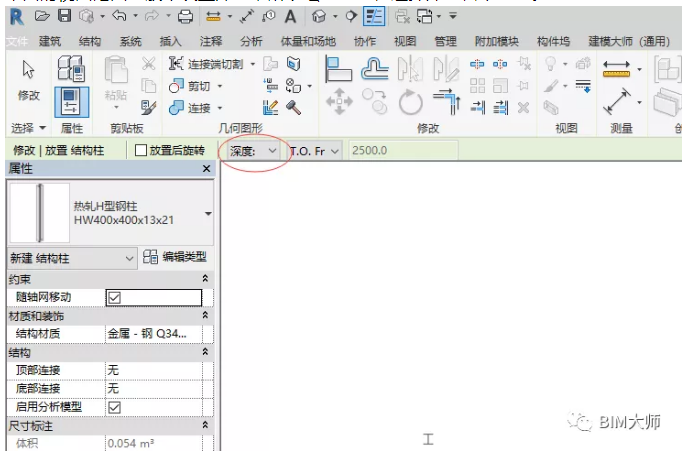Click the Open folder icon
This screenshot has height=455, width=688.
point(42,17)
